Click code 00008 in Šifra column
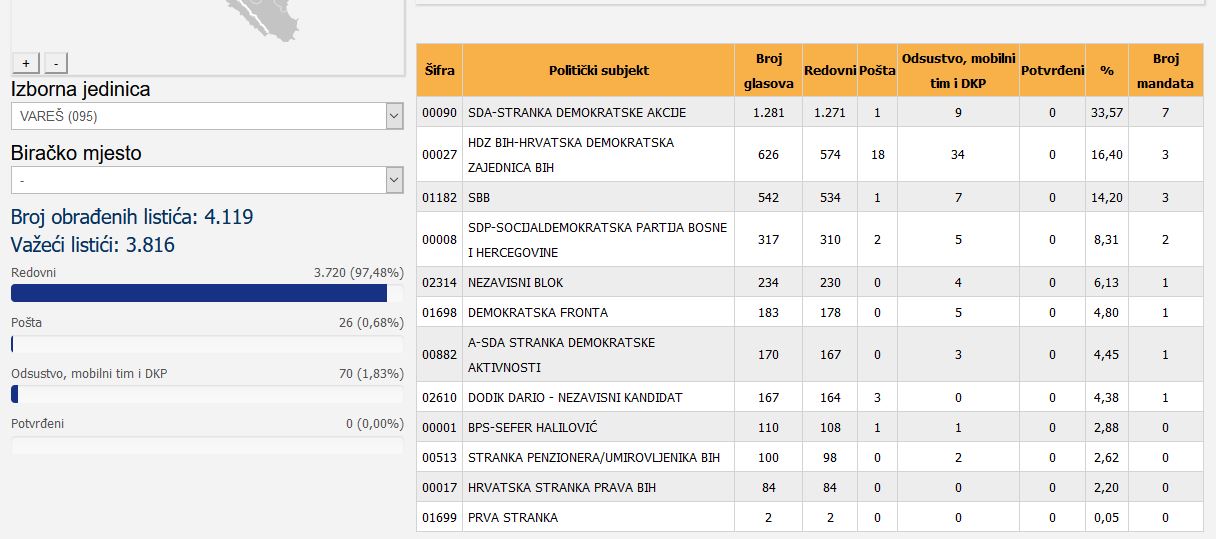The height and width of the screenshot is (539, 1216). pos(439,240)
